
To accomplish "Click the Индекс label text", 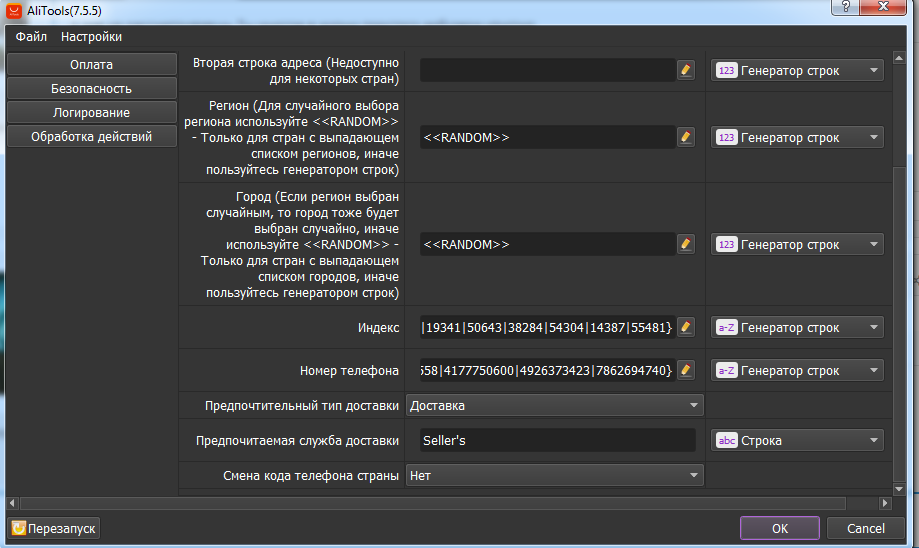I will [379, 328].
